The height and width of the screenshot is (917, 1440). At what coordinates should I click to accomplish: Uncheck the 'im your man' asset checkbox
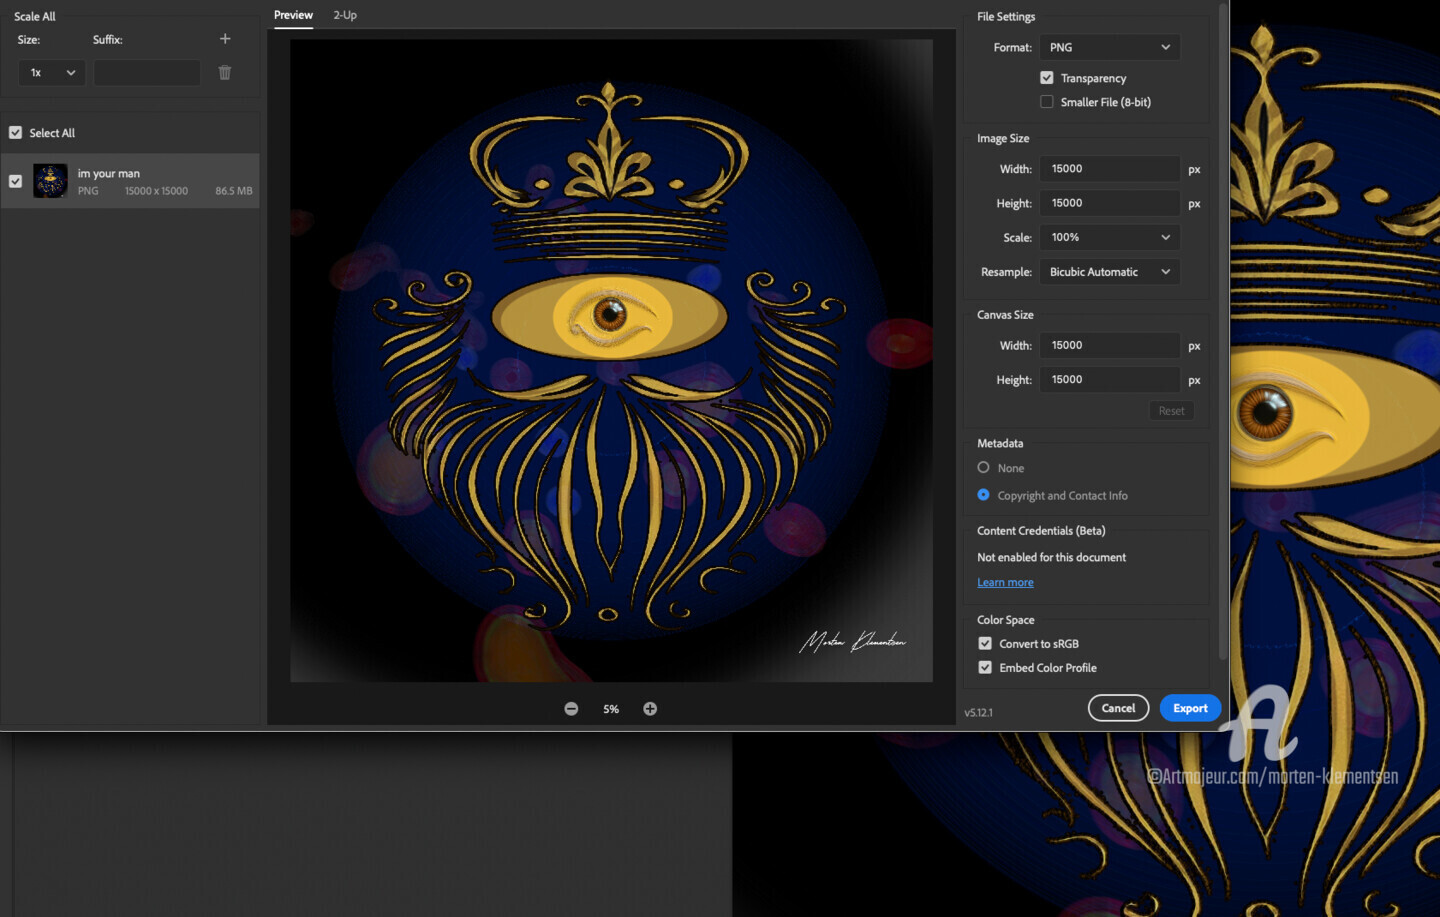15,181
